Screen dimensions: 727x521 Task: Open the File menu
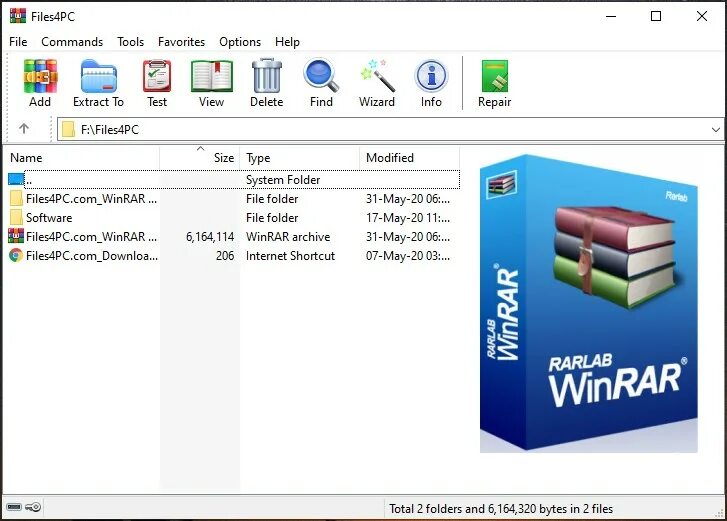point(18,42)
